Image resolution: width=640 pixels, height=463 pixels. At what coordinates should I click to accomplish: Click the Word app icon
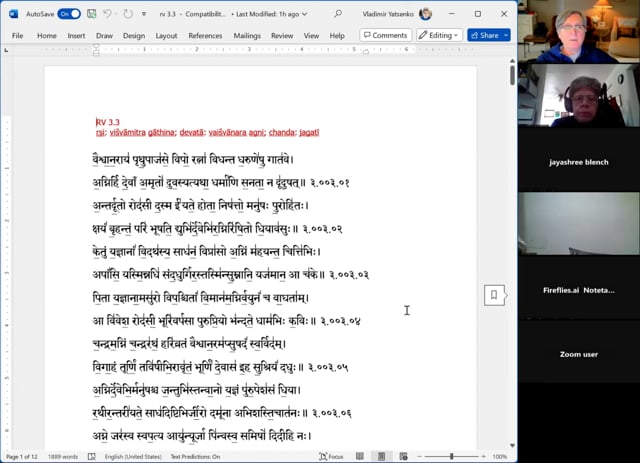pos(13,14)
